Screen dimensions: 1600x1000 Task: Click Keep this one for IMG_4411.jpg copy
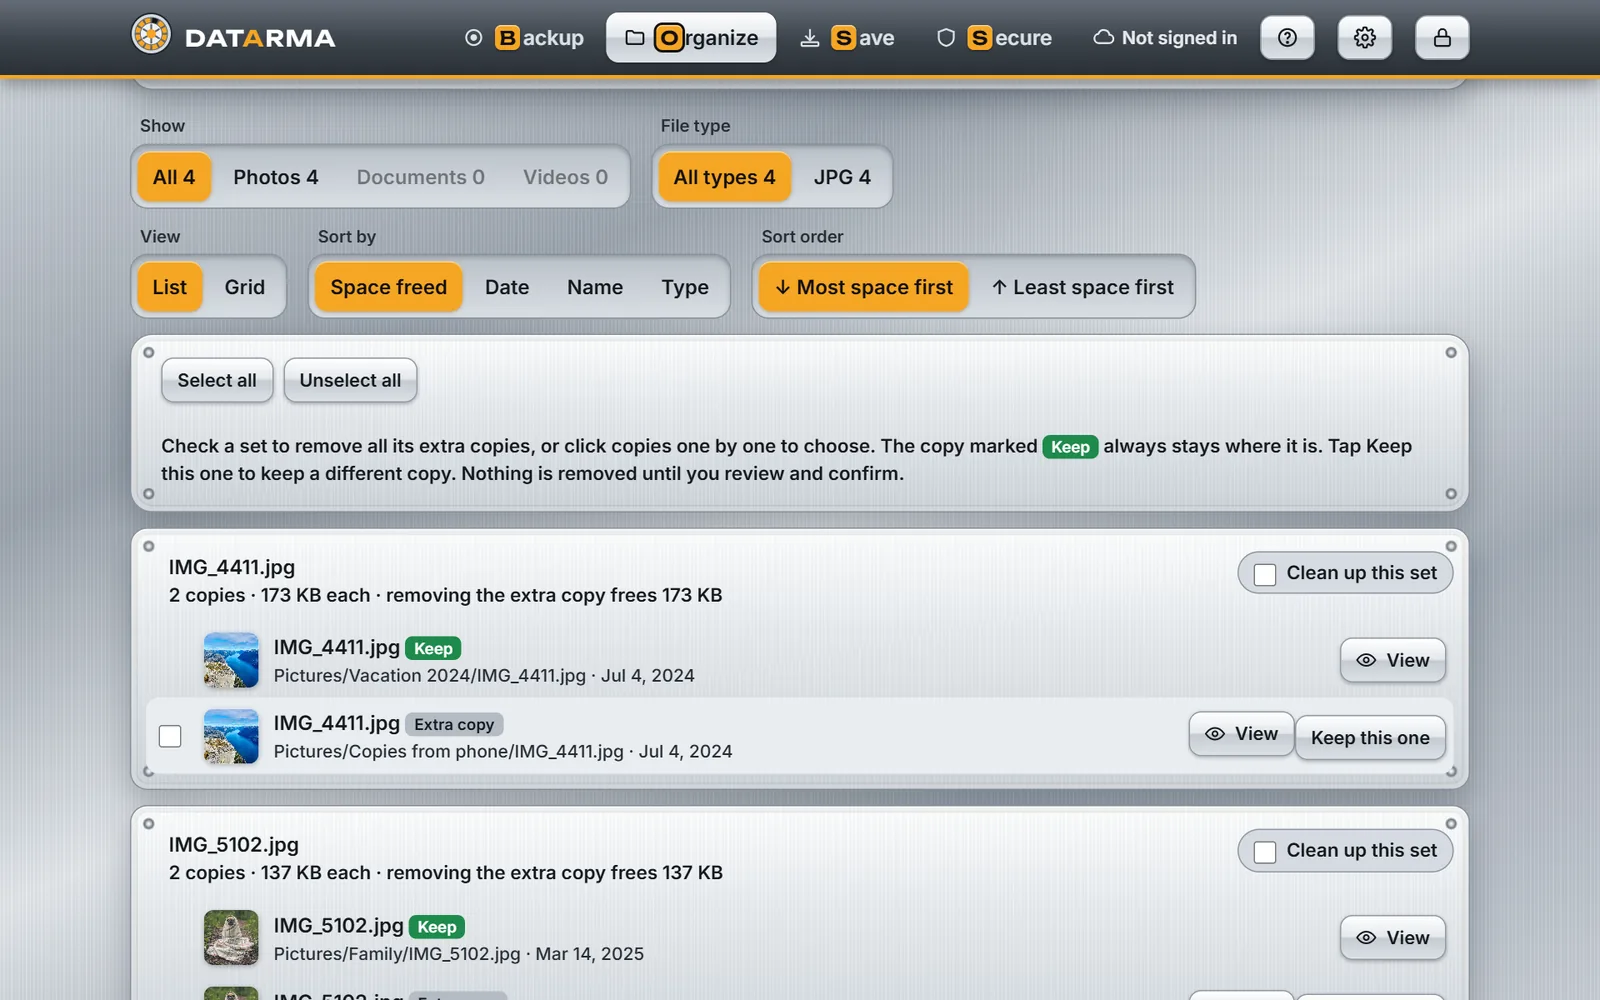pyautogui.click(x=1370, y=738)
